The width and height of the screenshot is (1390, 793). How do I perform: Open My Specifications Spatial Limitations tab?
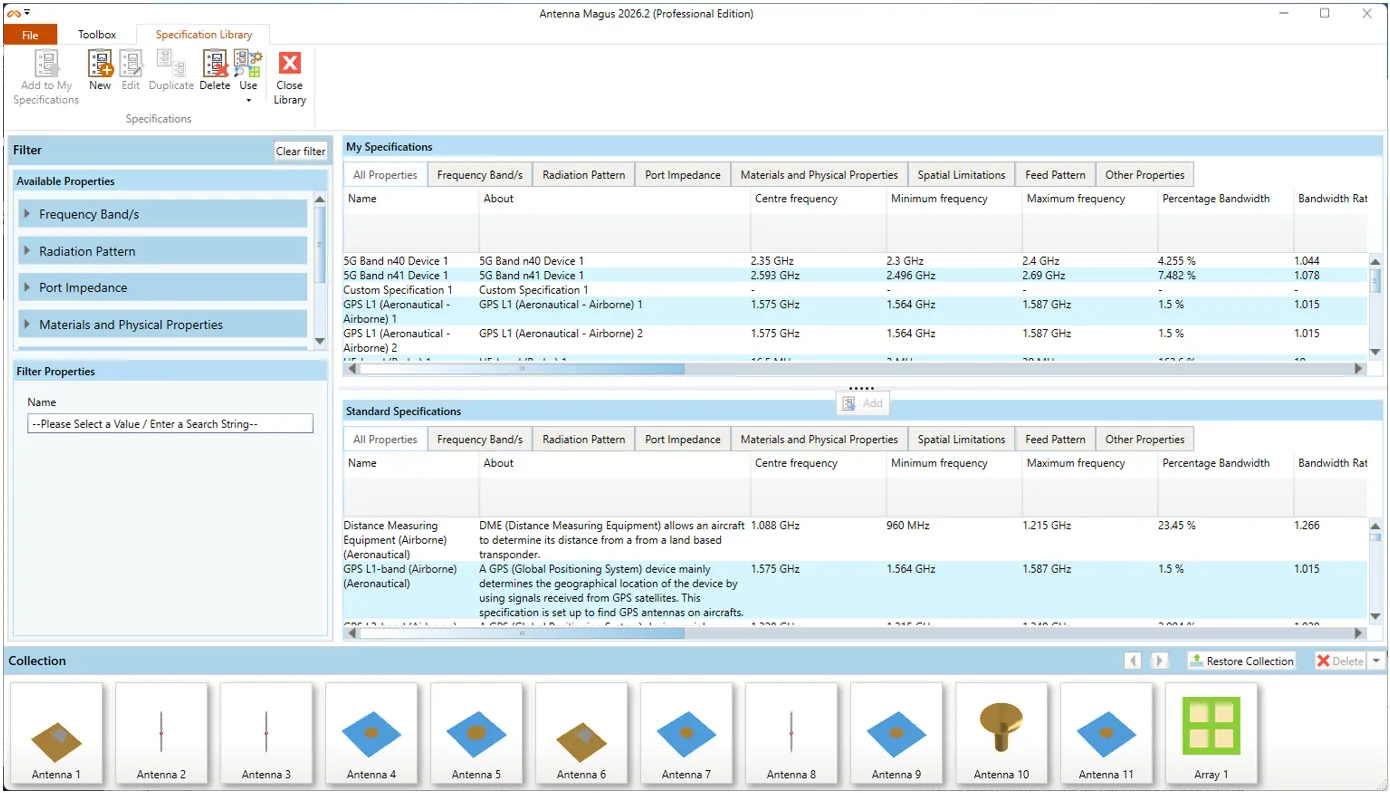(x=962, y=175)
